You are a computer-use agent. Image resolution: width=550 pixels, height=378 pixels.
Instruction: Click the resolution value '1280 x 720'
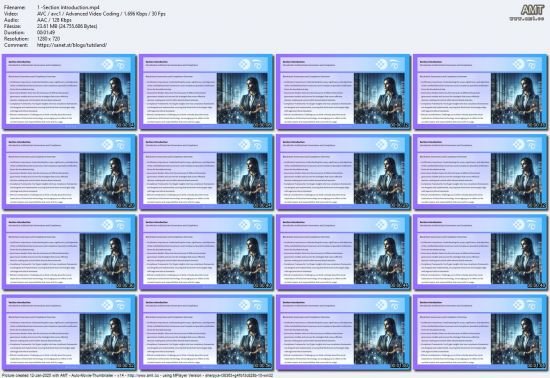pyautogui.click(x=48, y=39)
